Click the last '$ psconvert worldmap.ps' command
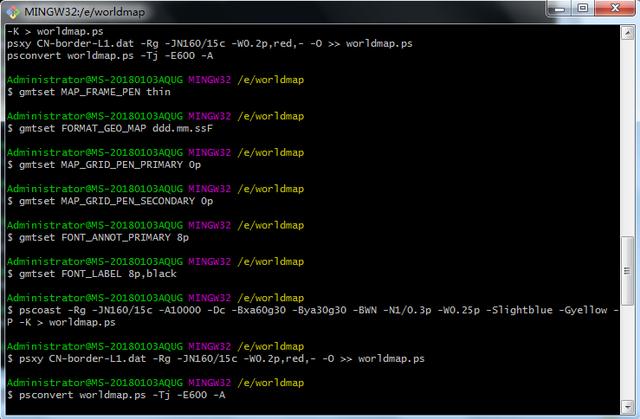640x419 pixels. pyautogui.click(x=116, y=395)
